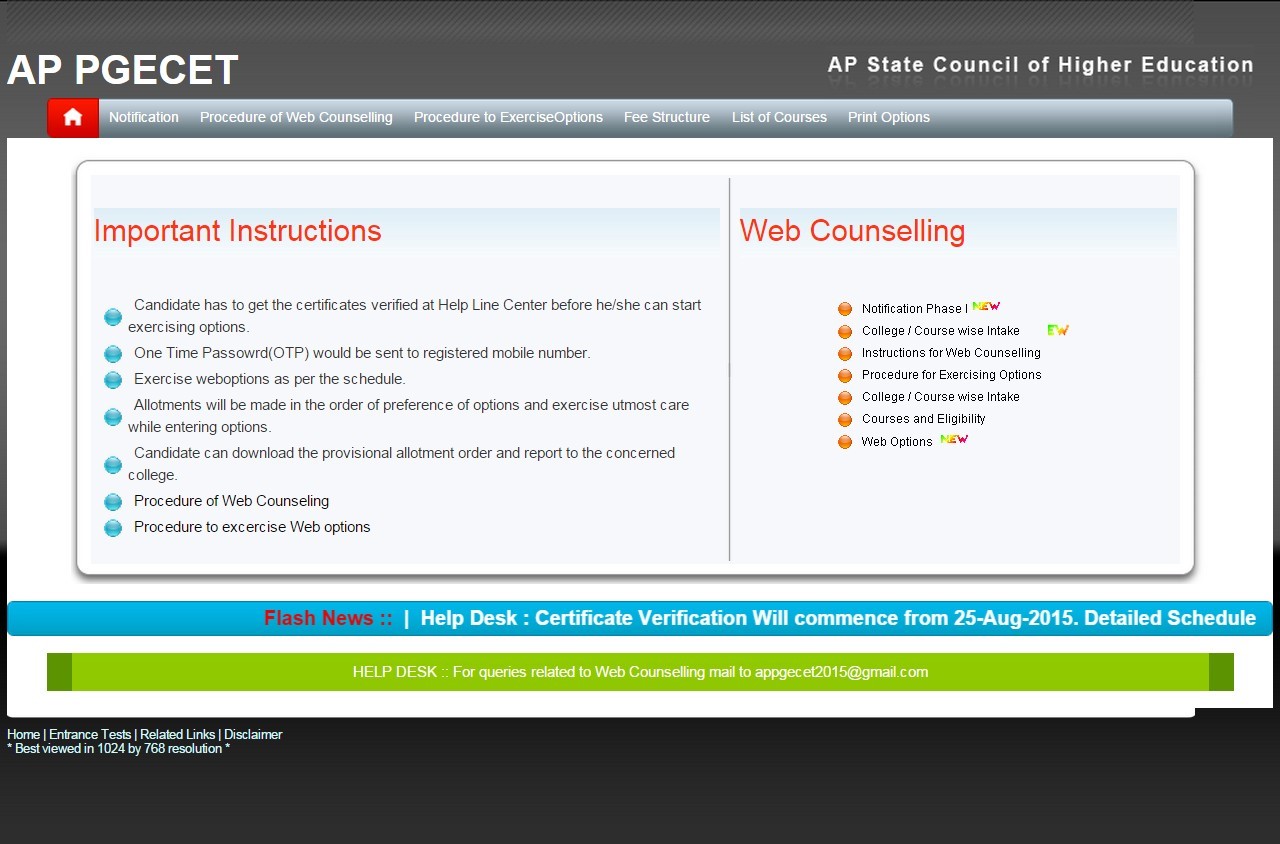Image resolution: width=1280 pixels, height=844 pixels.
Task: Select Fee Structure in the navigation bar
Action: [667, 118]
